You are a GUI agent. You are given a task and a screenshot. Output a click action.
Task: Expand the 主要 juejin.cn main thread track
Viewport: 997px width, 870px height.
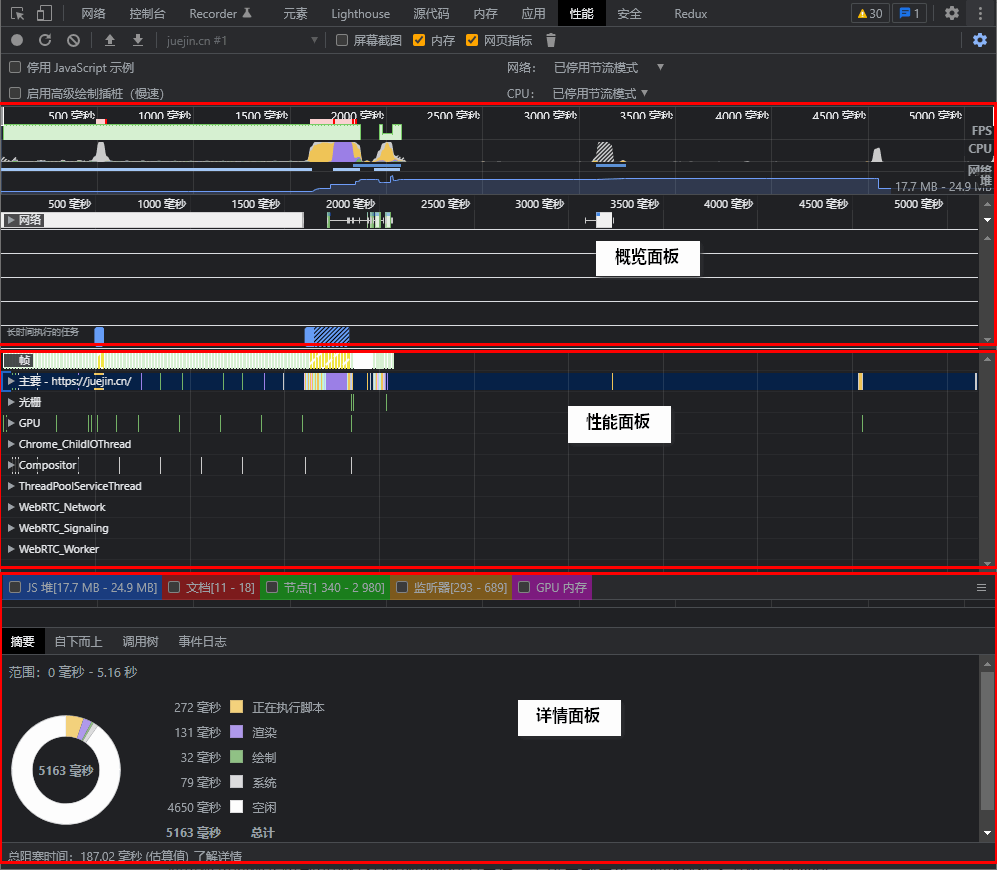click(11, 381)
